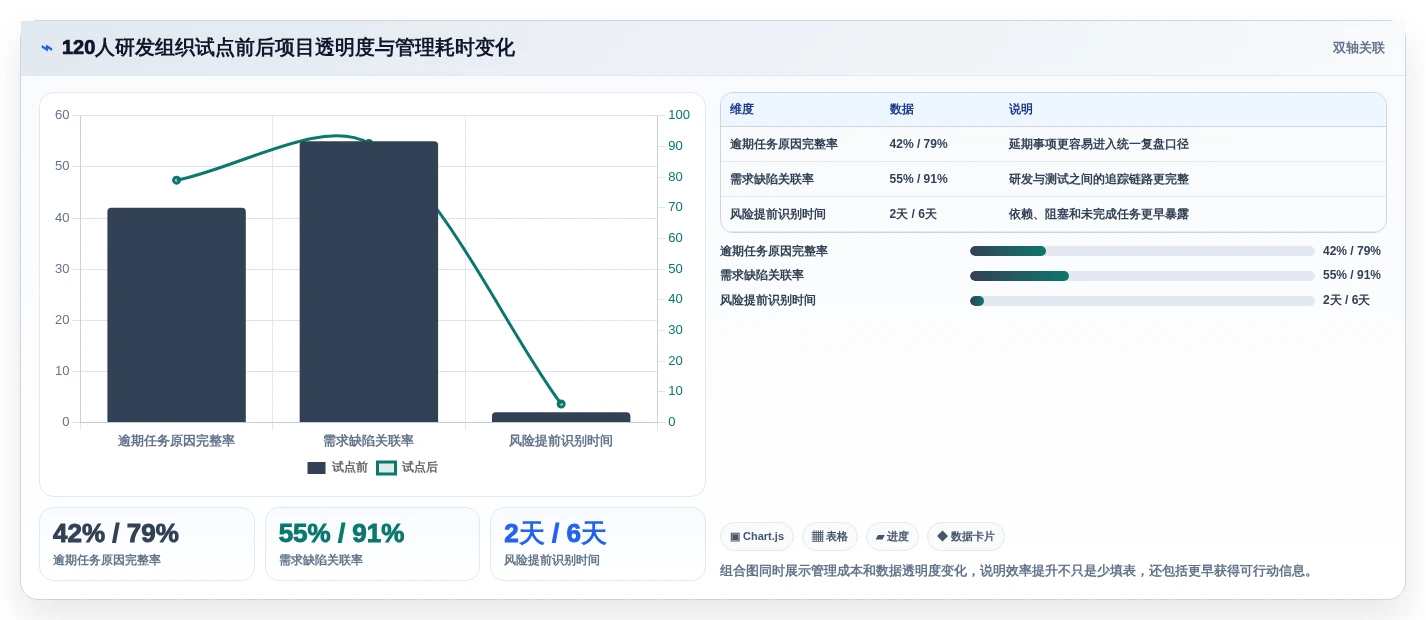Click x-axis label 需求缺陷关联率
The width and height of the screenshot is (1426, 620).
pyautogui.click(x=368, y=441)
